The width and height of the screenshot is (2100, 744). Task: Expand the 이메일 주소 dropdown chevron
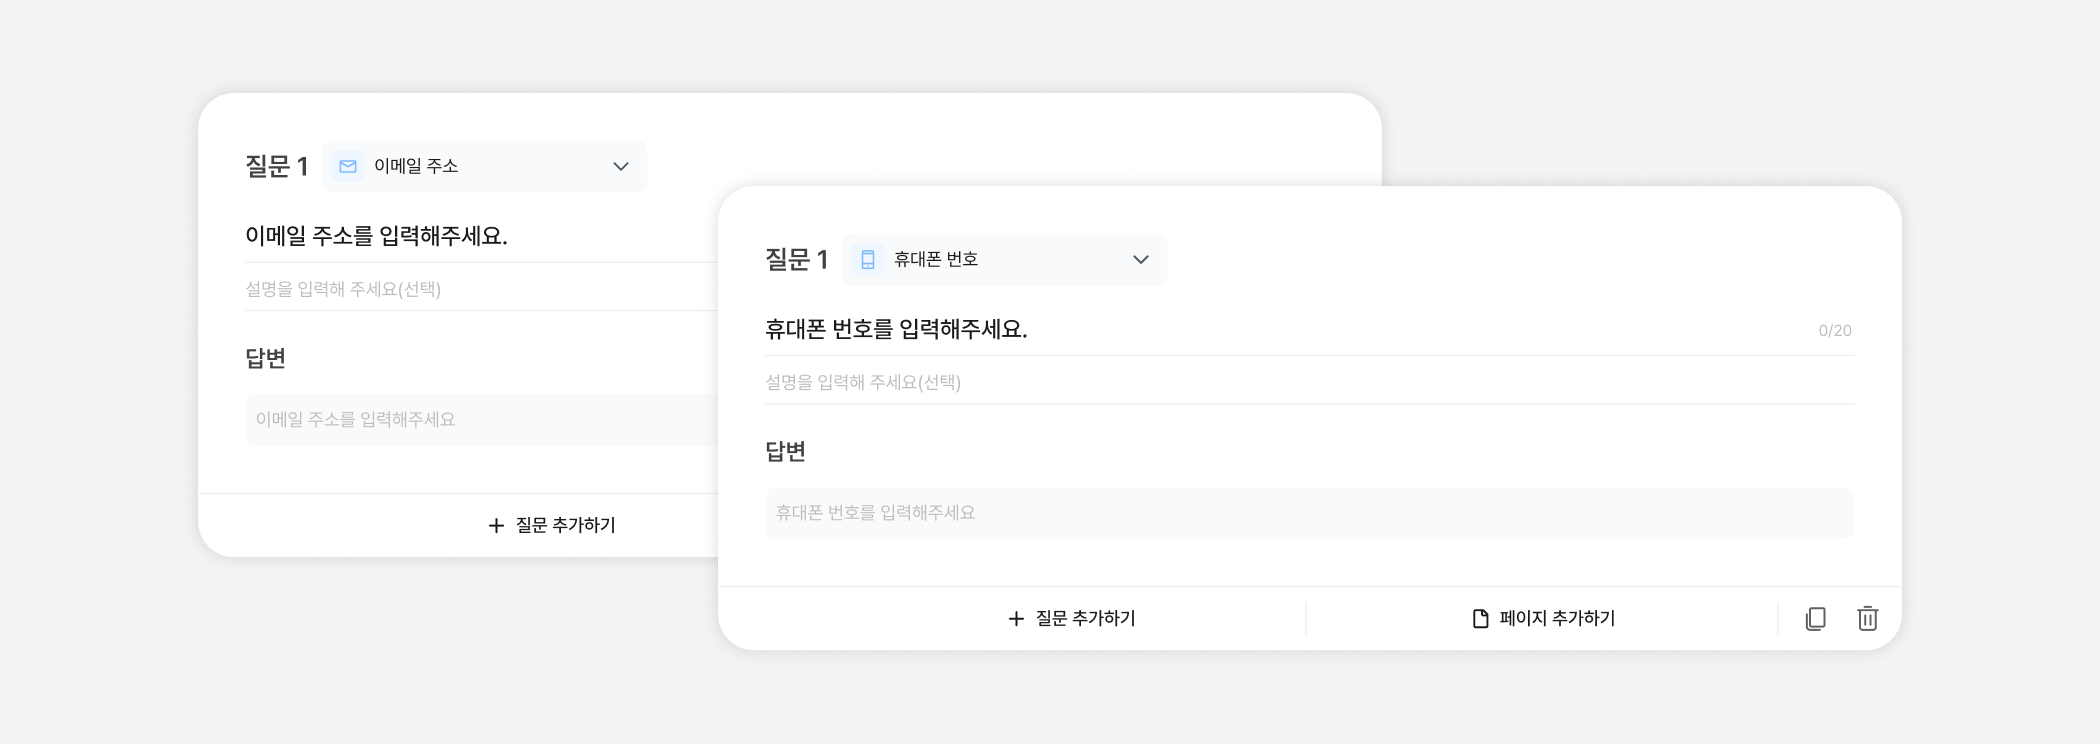621,166
